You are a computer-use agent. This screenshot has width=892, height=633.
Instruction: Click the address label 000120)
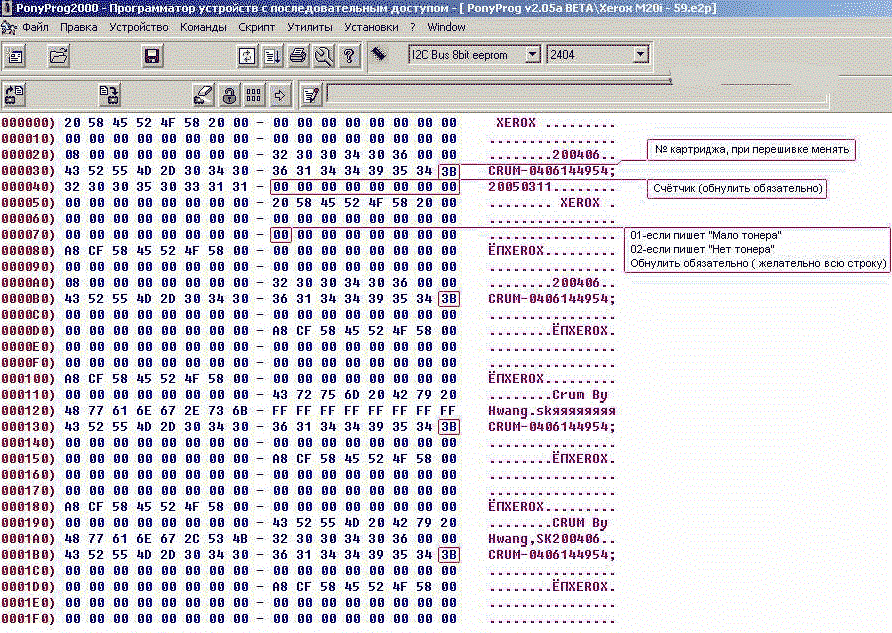28,411
